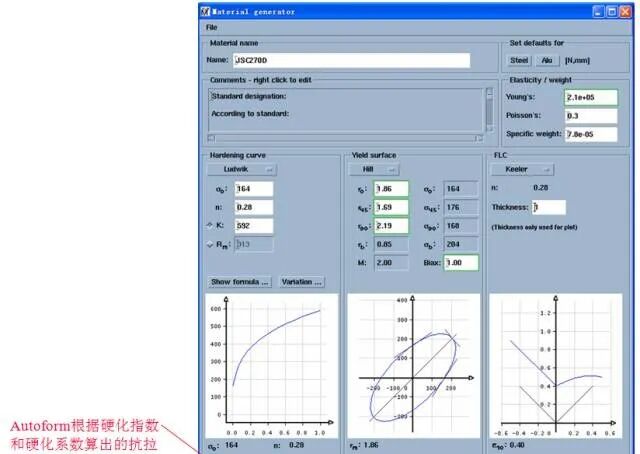Image resolution: width=640 pixels, height=454 pixels.
Task: Click the r45 field showing 1.69
Action: click(391, 207)
